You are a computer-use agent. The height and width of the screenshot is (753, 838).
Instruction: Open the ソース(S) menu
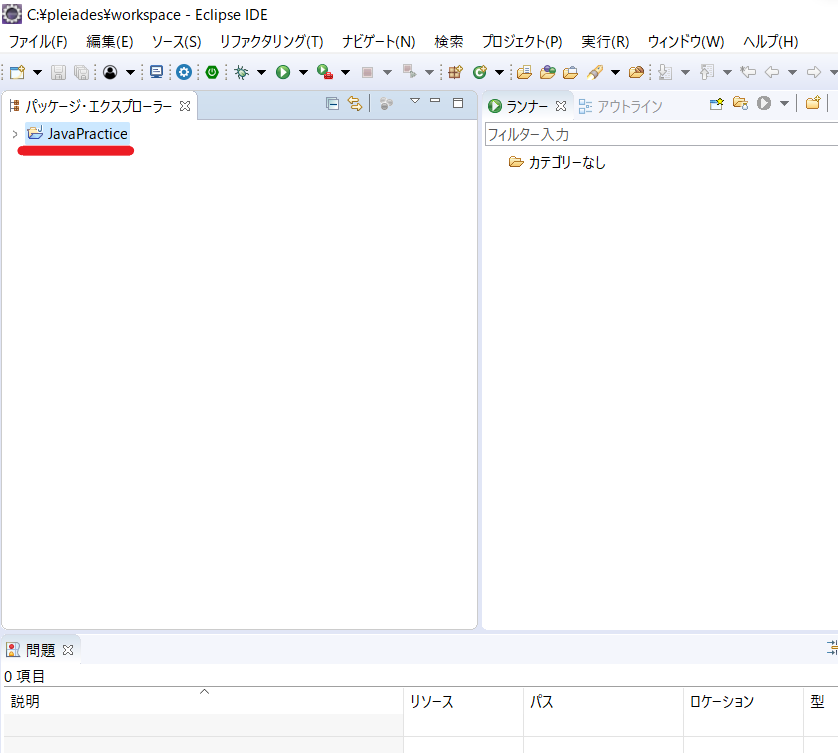pos(176,42)
